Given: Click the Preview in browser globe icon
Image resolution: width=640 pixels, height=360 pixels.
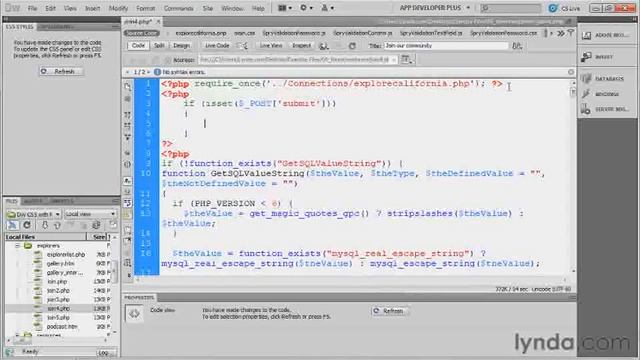Looking at the screenshot, I should pos(324,46).
